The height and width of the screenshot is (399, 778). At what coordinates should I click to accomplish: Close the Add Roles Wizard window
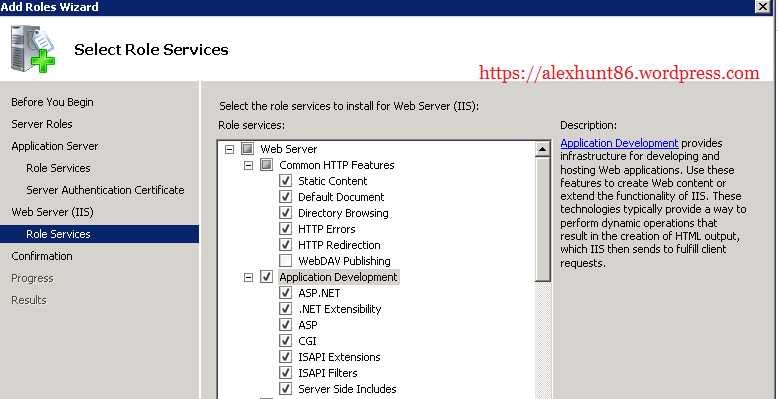click(x=763, y=6)
